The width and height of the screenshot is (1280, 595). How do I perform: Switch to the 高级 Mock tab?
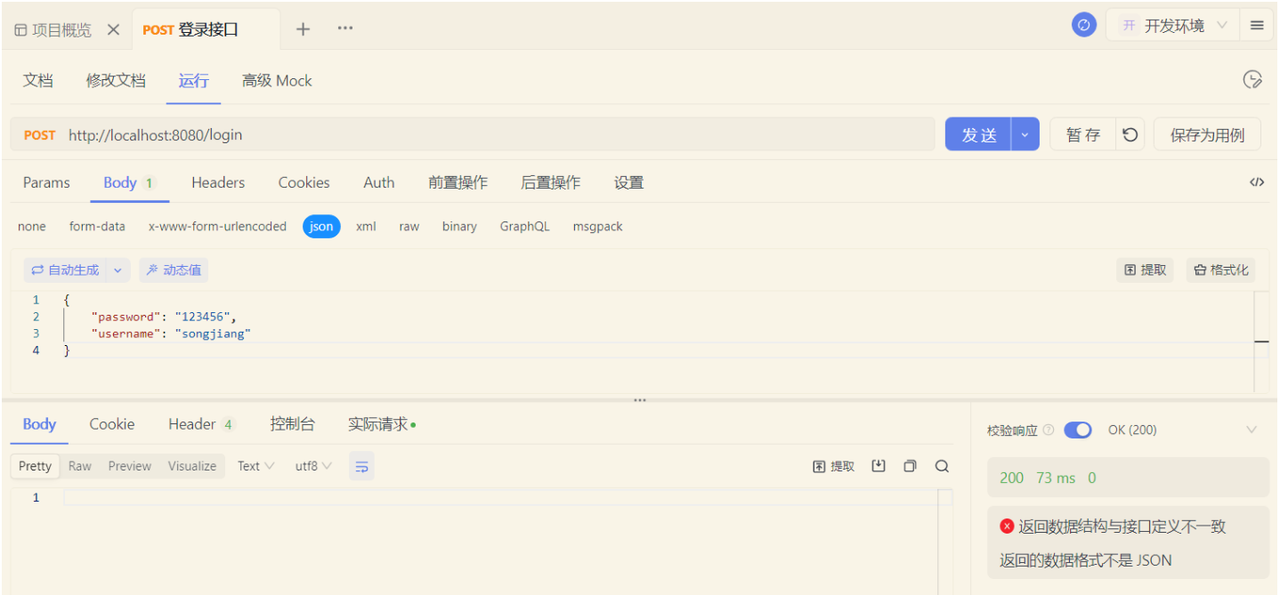click(276, 81)
